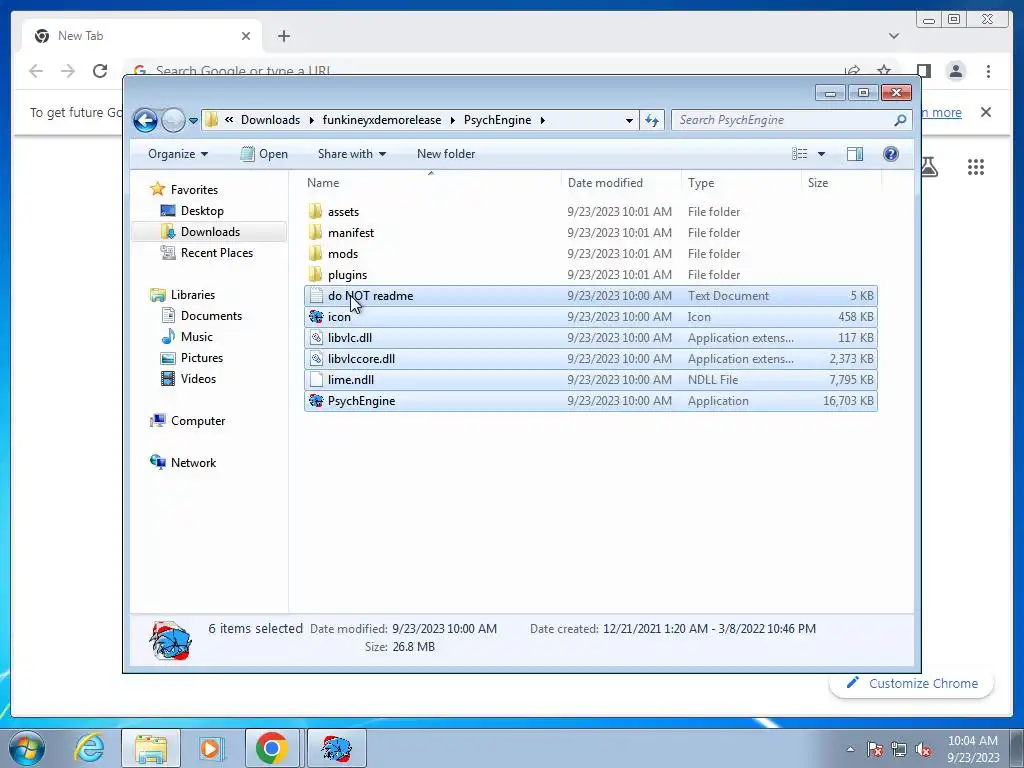Refresh the PsychEngine folder view
1024x768 pixels.
[652, 120]
